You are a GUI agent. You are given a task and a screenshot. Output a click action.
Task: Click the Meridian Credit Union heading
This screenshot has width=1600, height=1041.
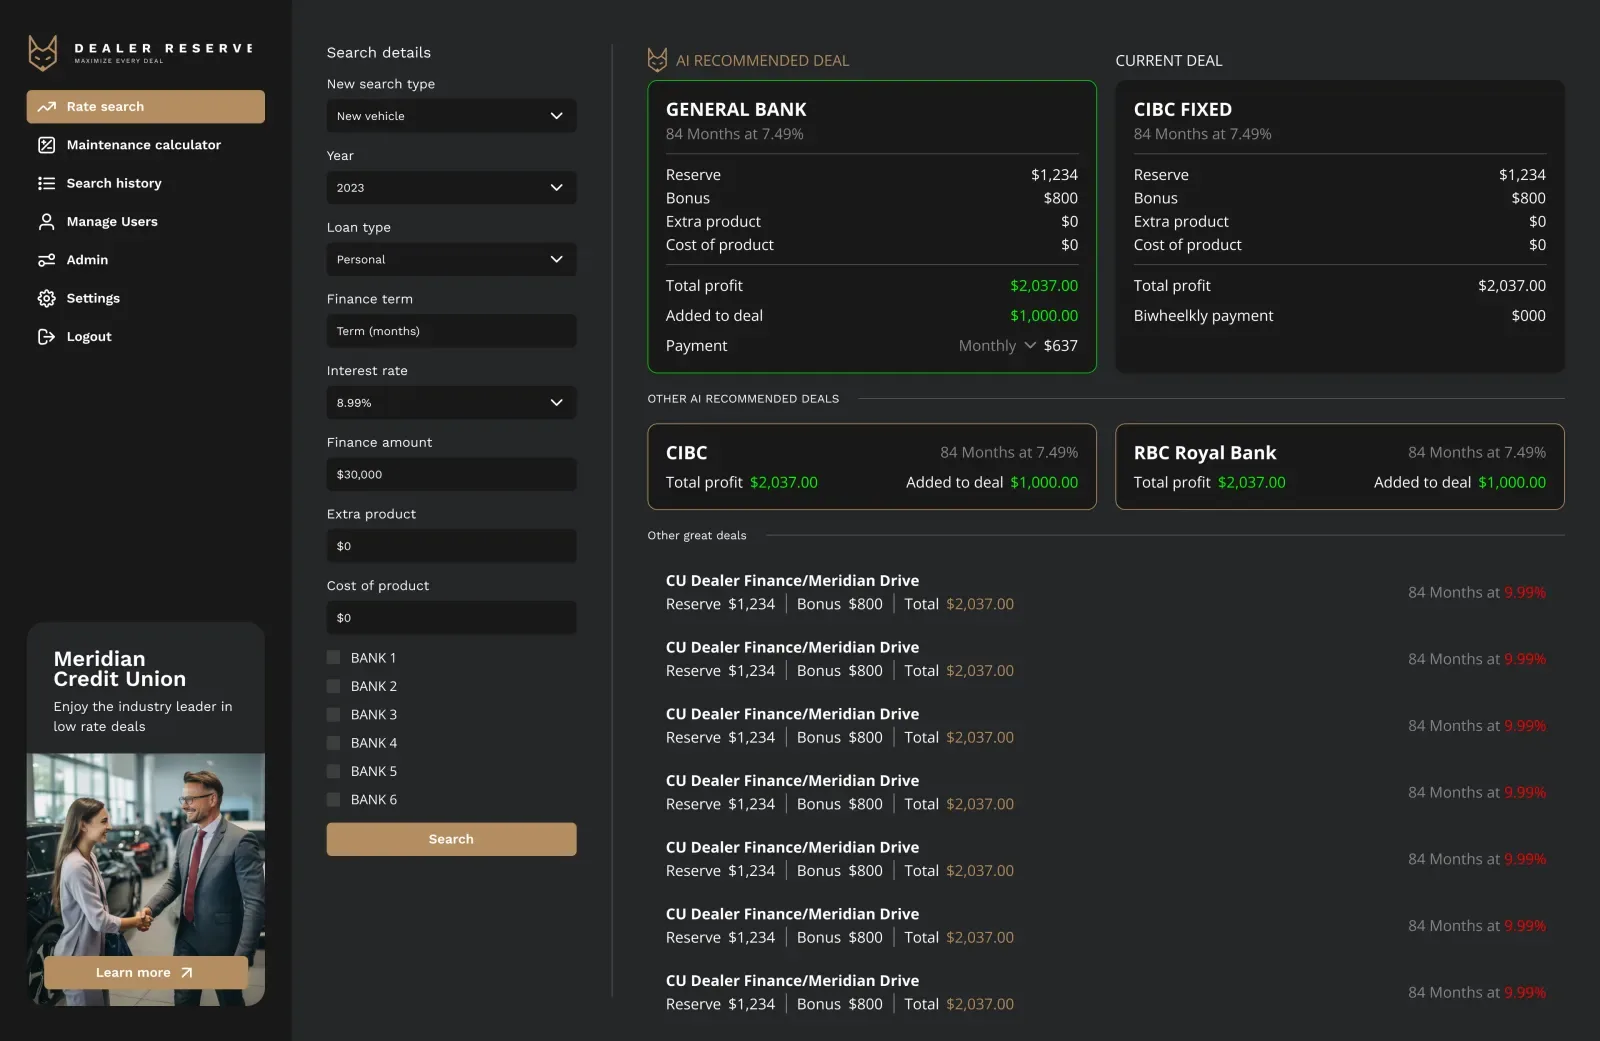120,669
